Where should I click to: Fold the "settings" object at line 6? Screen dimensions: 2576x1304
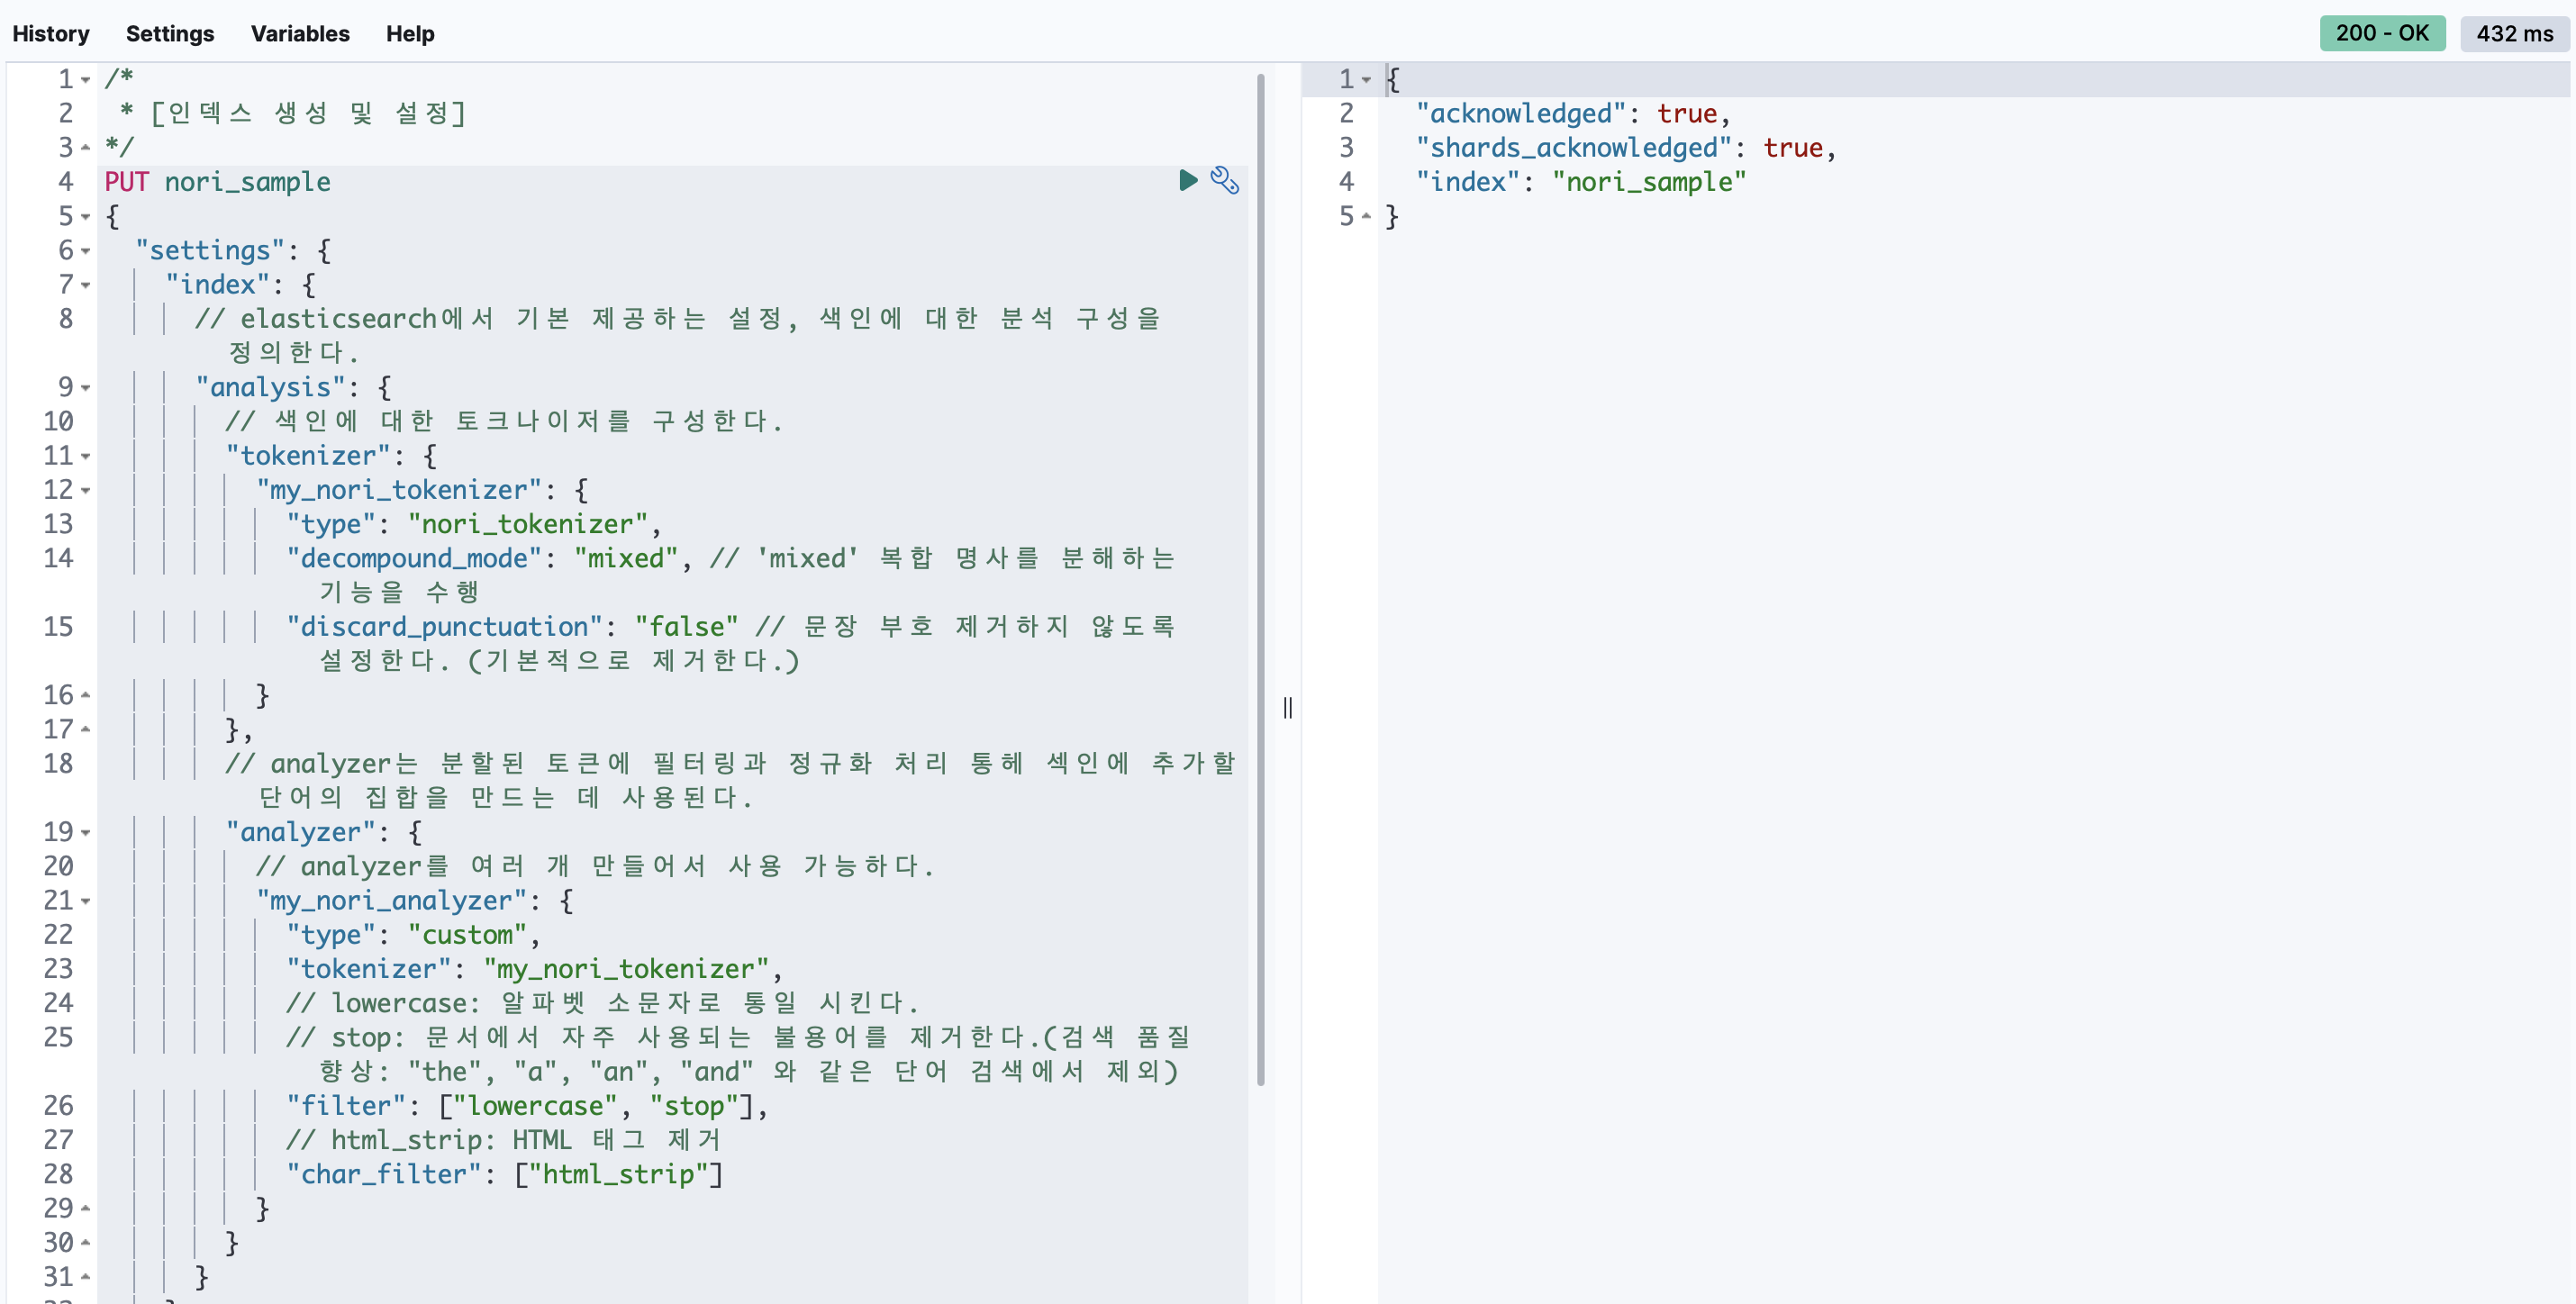(x=86, y=251)
